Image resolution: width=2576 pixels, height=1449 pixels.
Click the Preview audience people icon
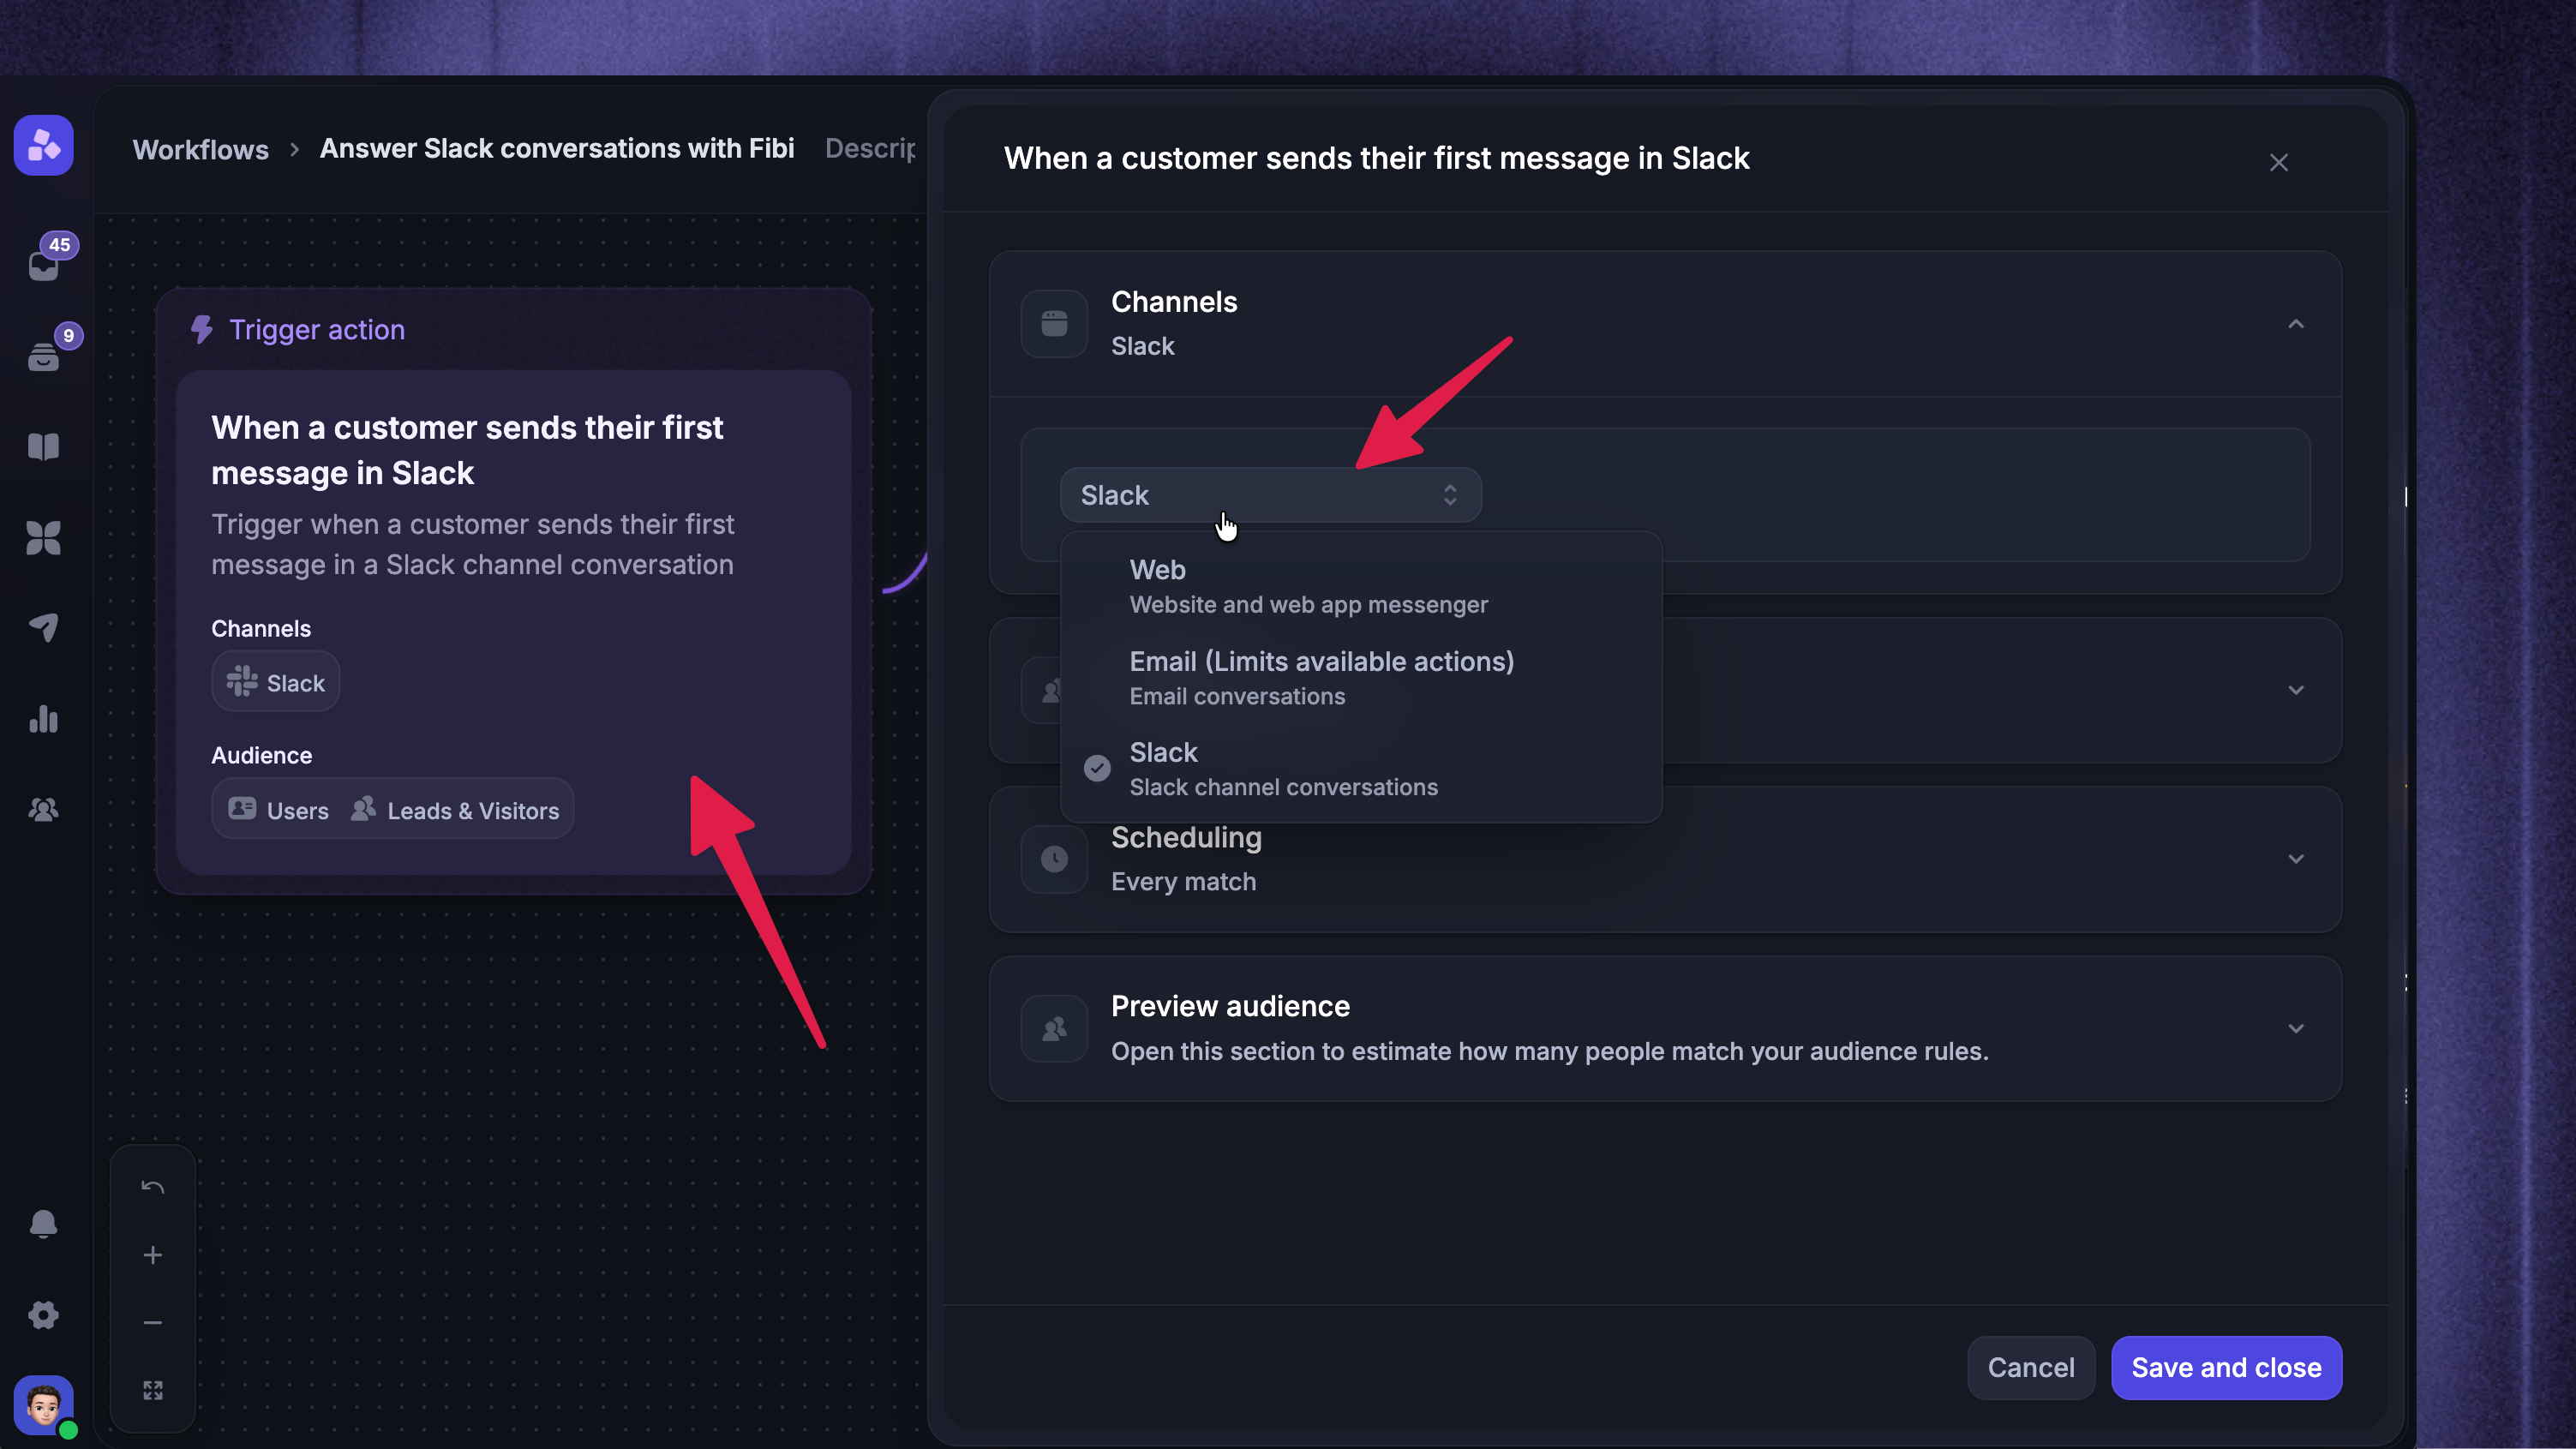click(1054, 1028)
